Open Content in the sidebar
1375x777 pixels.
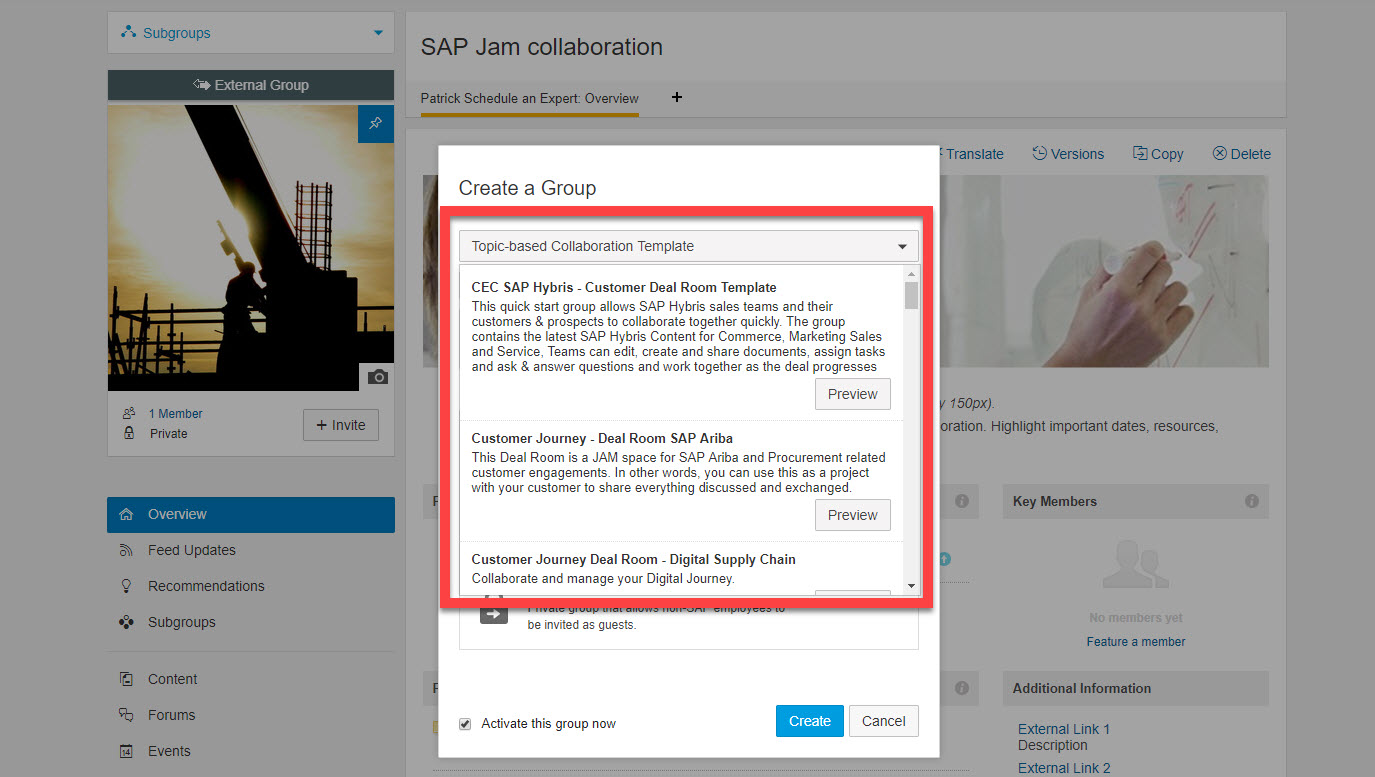pyautogui.click(x=173, y=679)
